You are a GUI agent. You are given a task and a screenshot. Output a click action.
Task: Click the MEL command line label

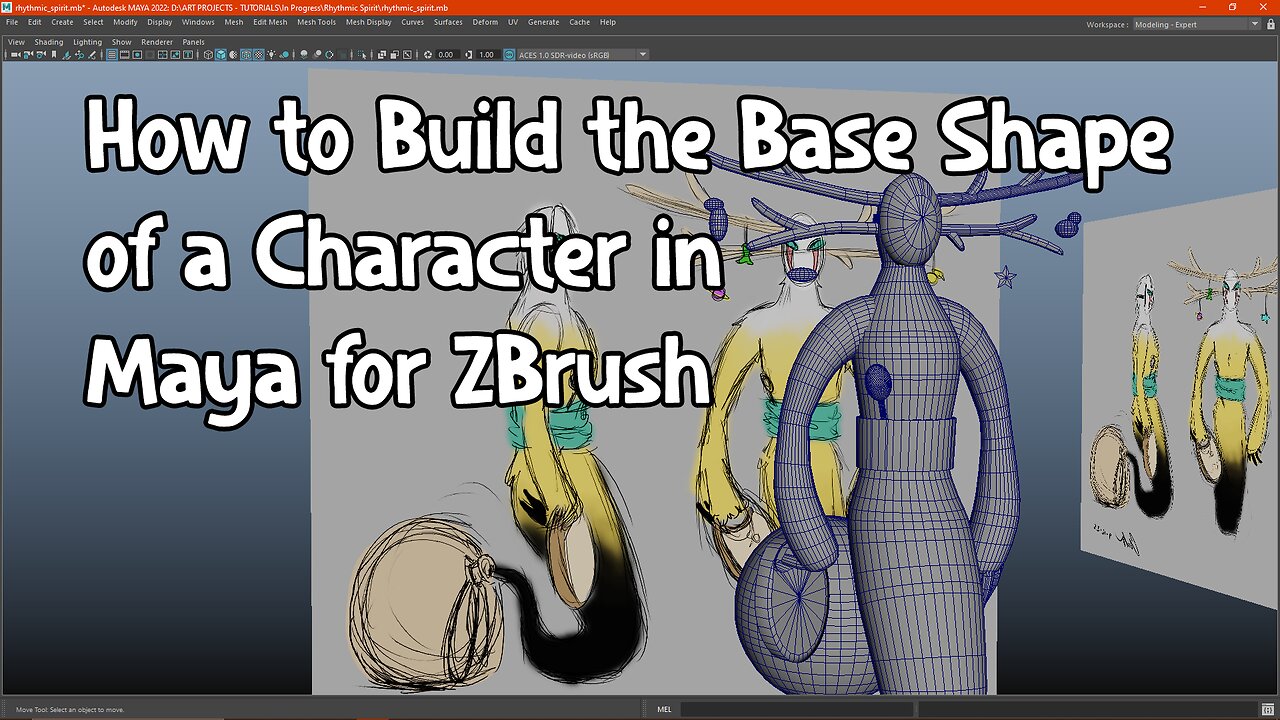[x=665, y=709]
